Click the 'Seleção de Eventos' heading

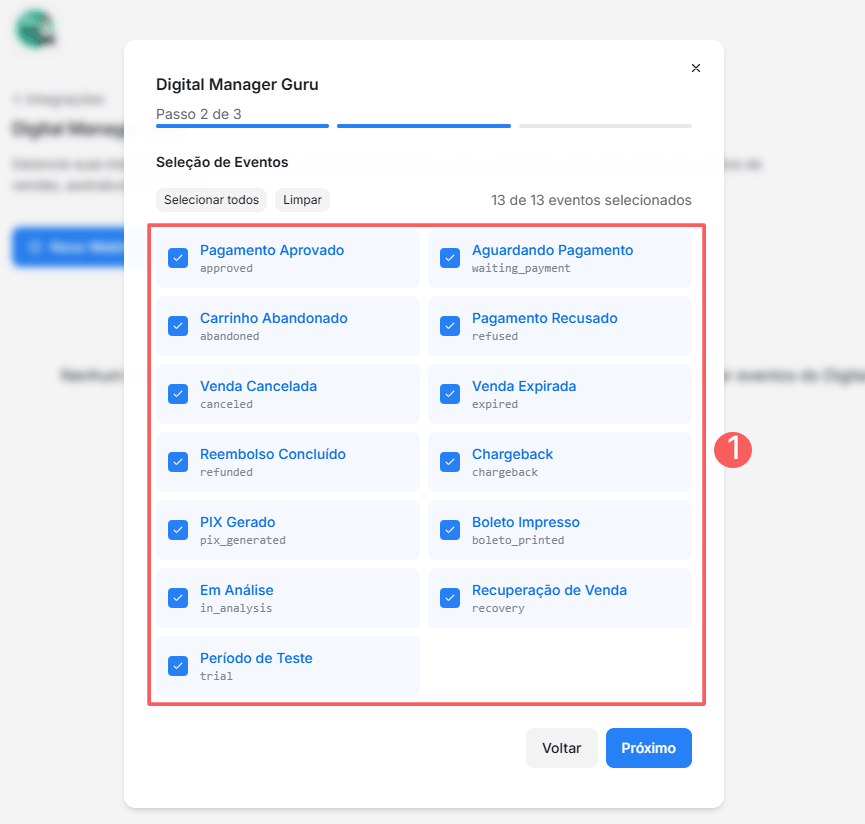pyautogui.click(x=222, y=162)
